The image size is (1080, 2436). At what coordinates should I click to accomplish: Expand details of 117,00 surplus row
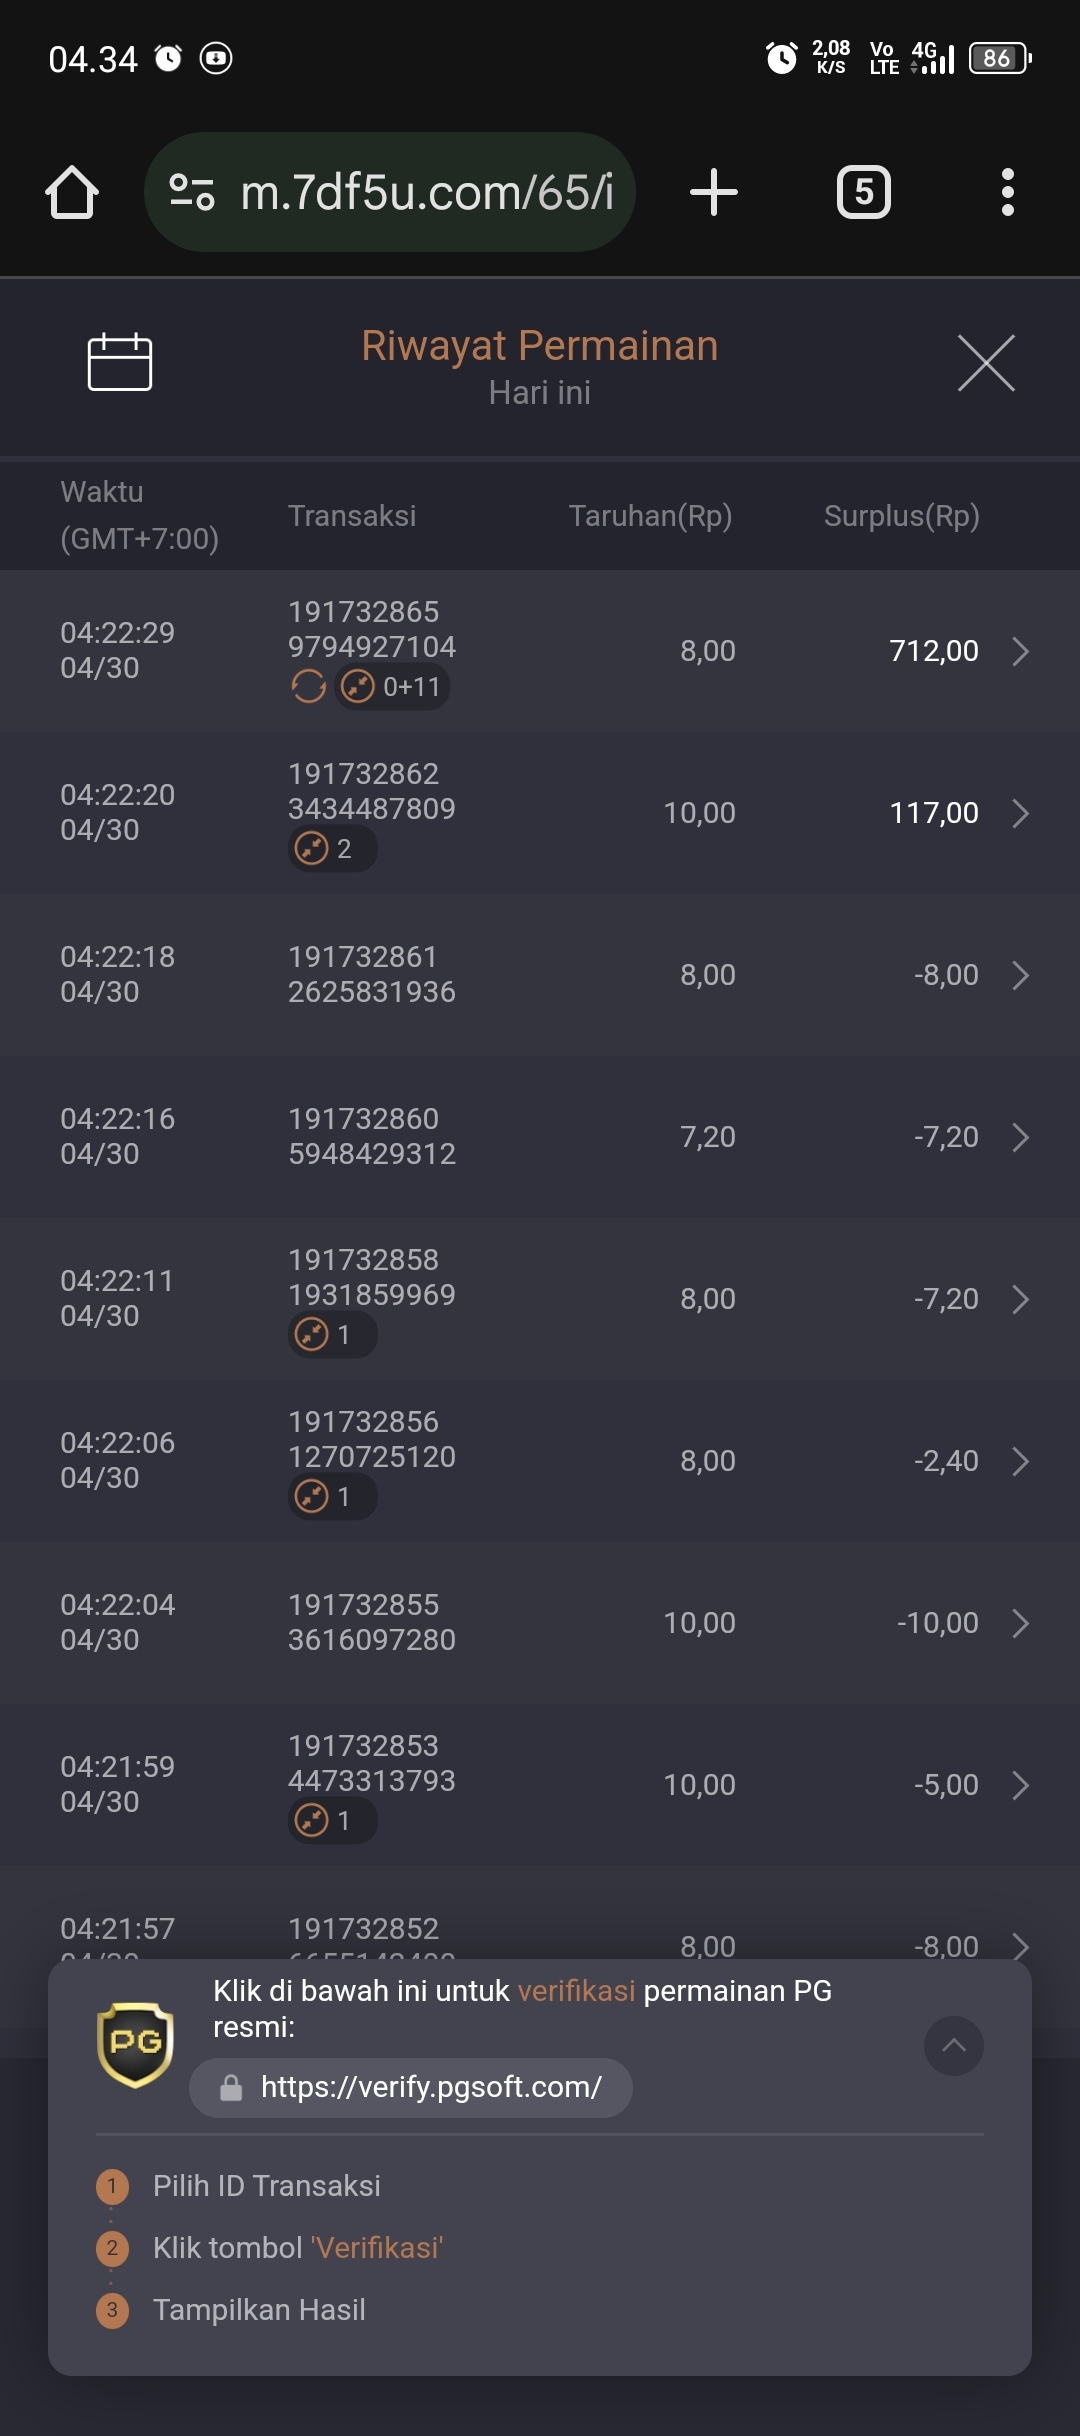pos(1020,813)
